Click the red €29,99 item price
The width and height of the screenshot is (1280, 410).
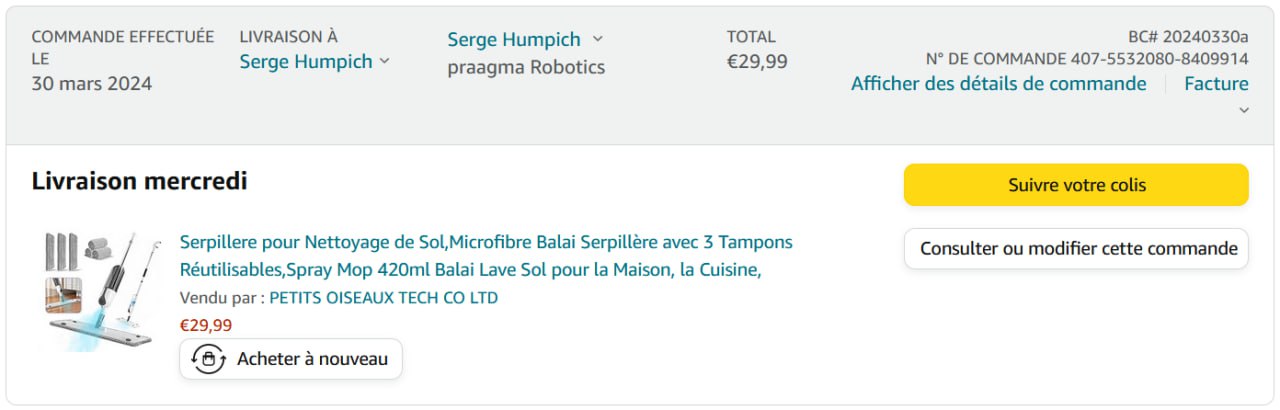tap(205, 325)
